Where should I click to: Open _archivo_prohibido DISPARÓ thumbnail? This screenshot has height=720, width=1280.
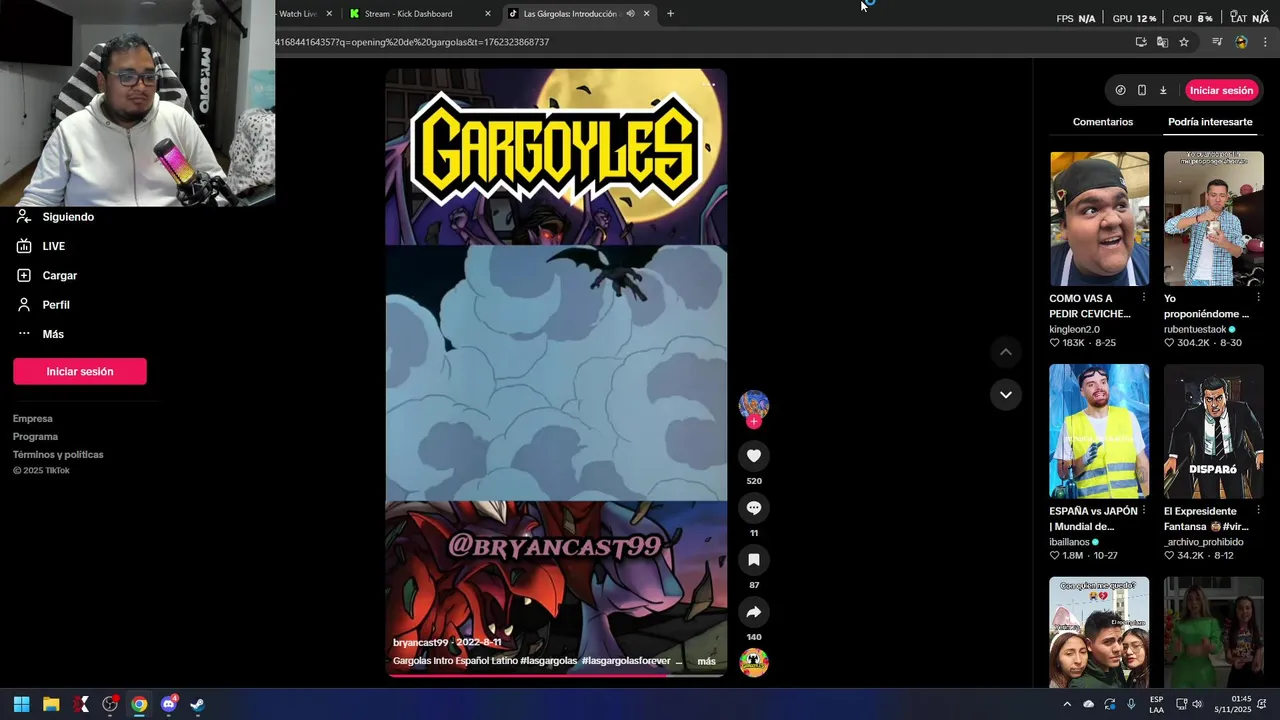click(x=1213, y=431)
